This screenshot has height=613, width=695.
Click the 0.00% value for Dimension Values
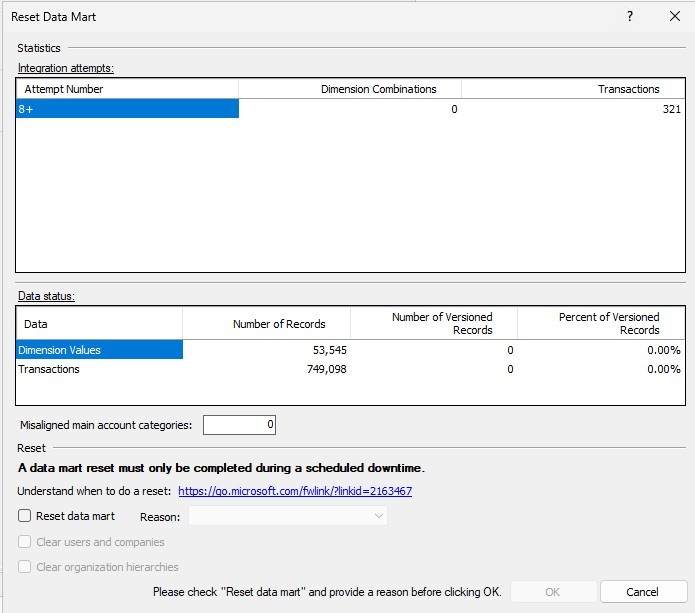point(664,350)
